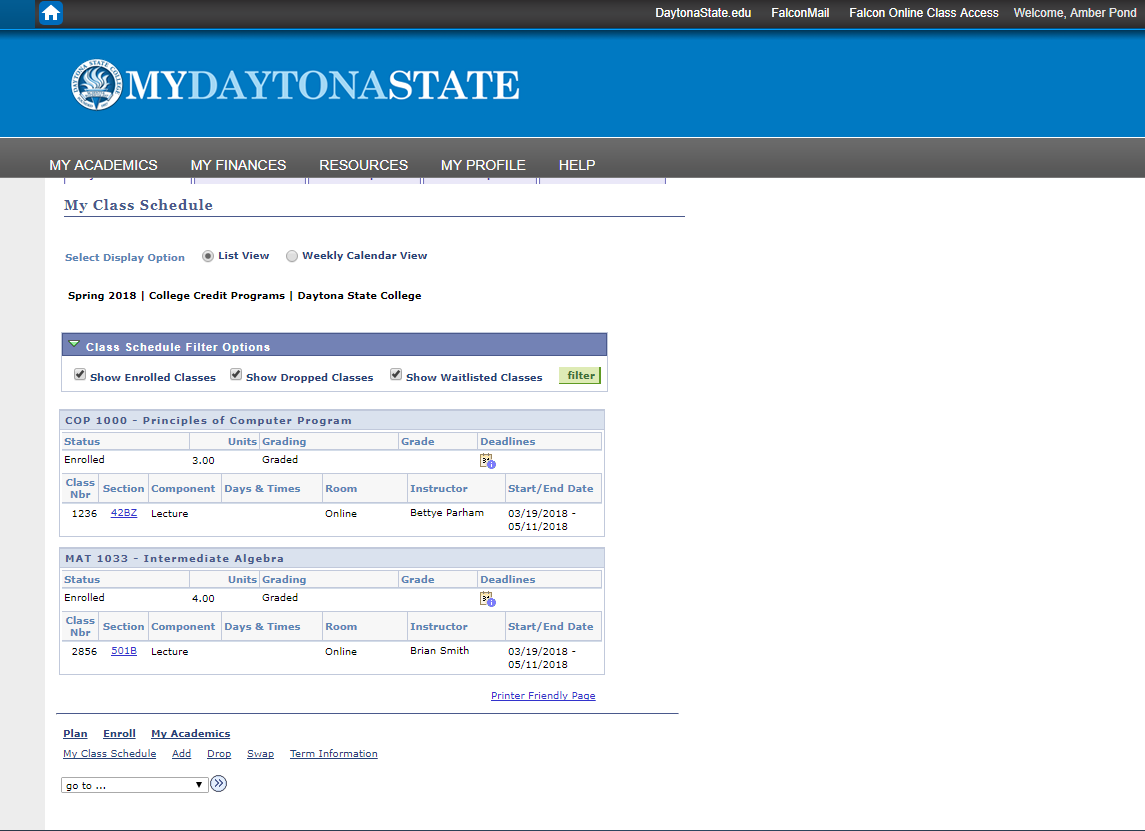Open deadlines icon for MAT 1033
Viewport: 1145px width, 831px height.
tap(487, 599)
